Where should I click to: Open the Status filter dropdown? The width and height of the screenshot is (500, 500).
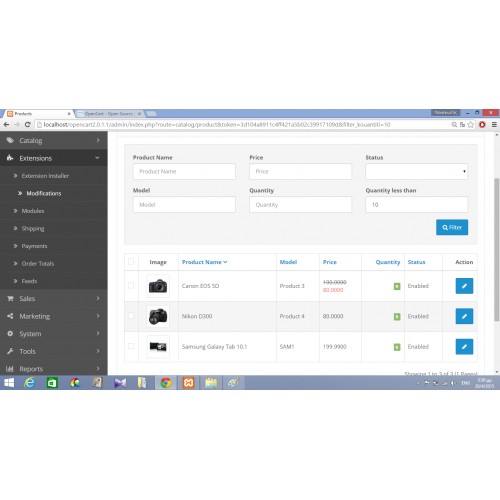417,171
